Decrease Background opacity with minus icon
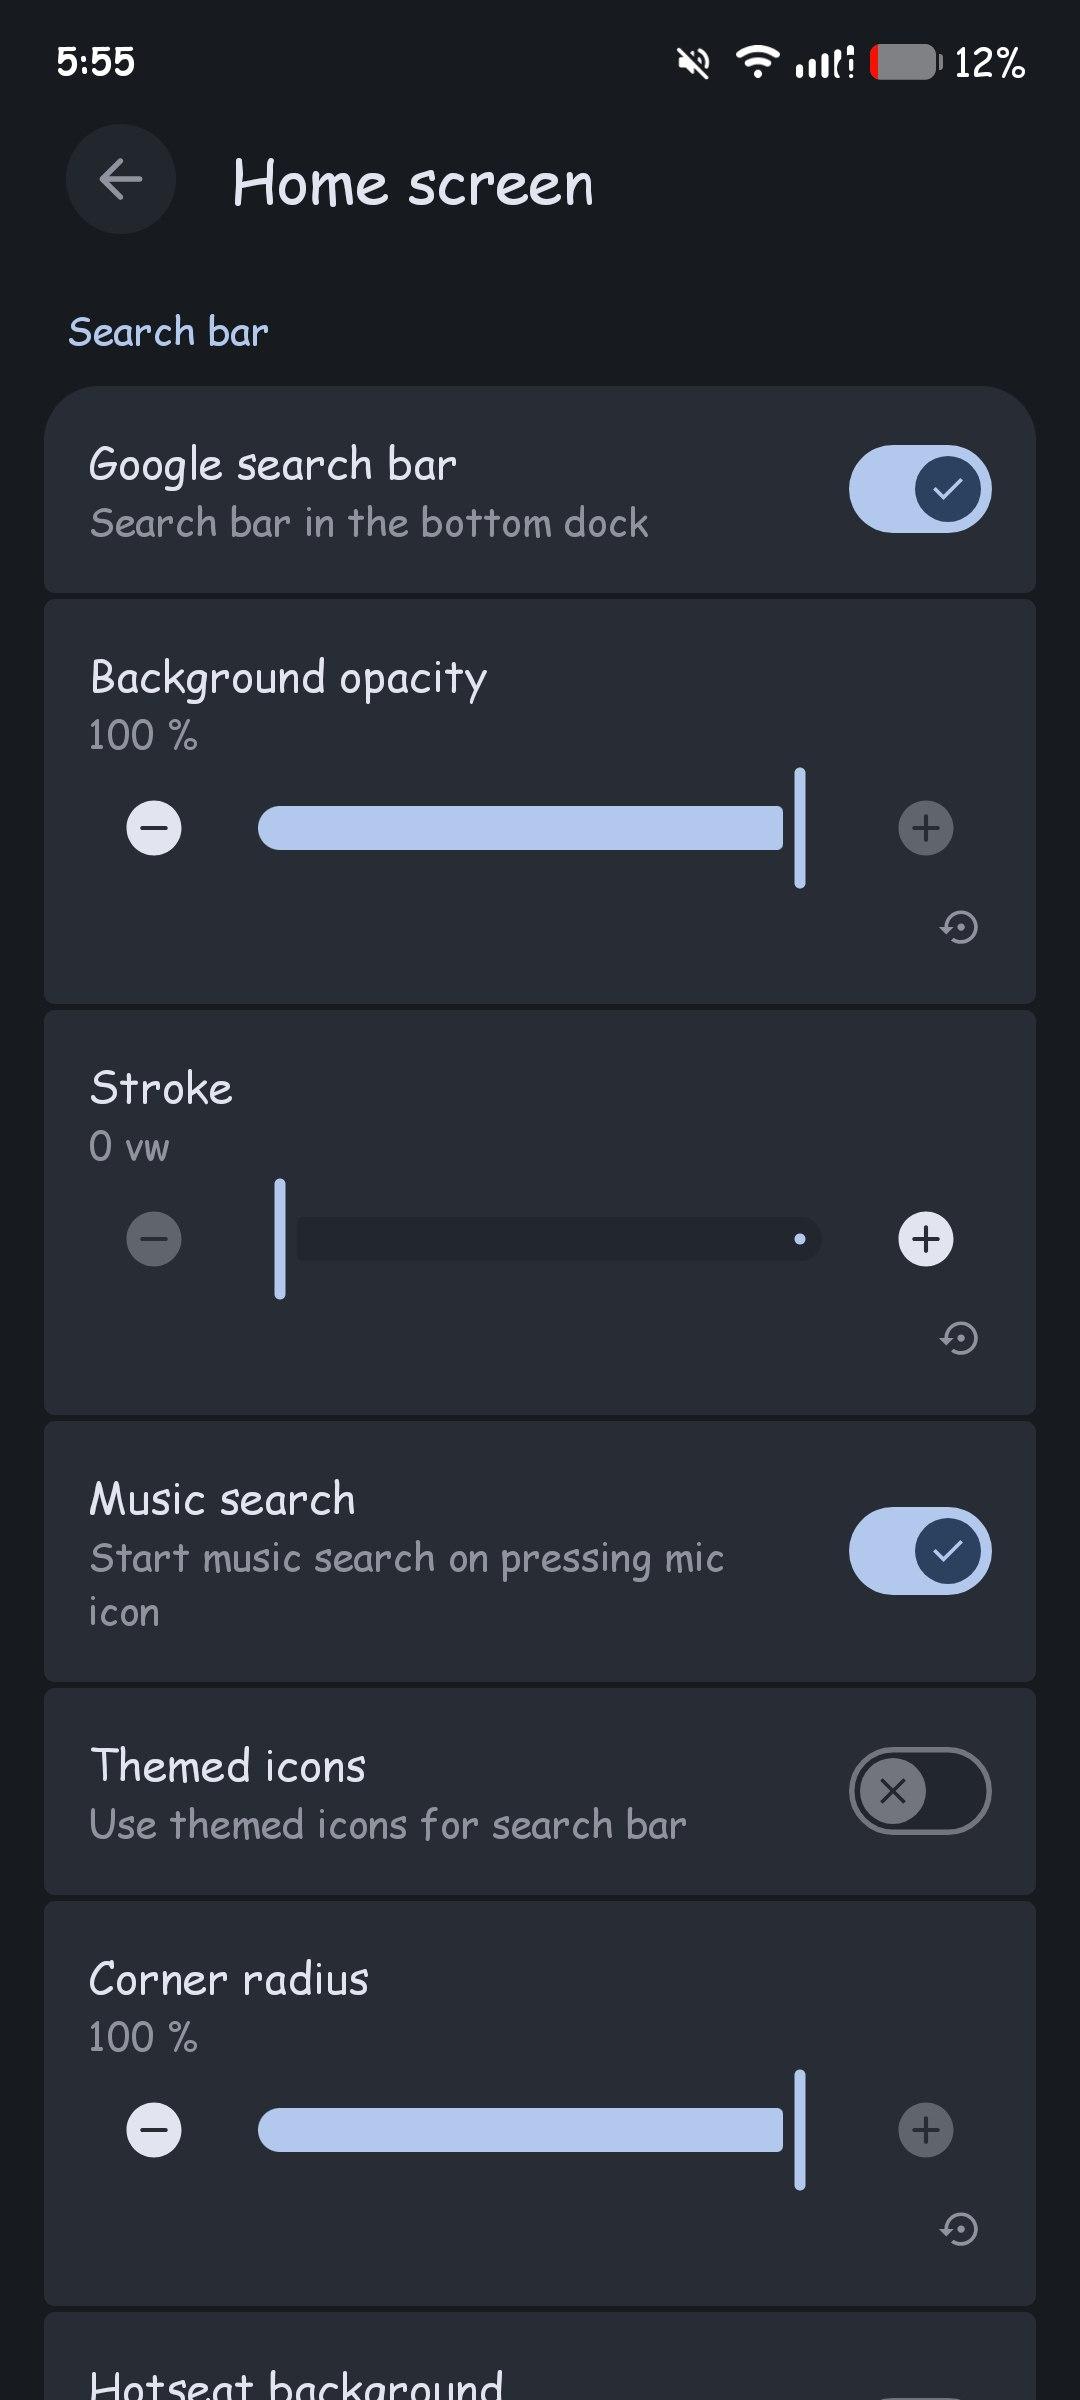This screenshot has width=1080, height=2400. pyautogui.click(x=154, y=828)
